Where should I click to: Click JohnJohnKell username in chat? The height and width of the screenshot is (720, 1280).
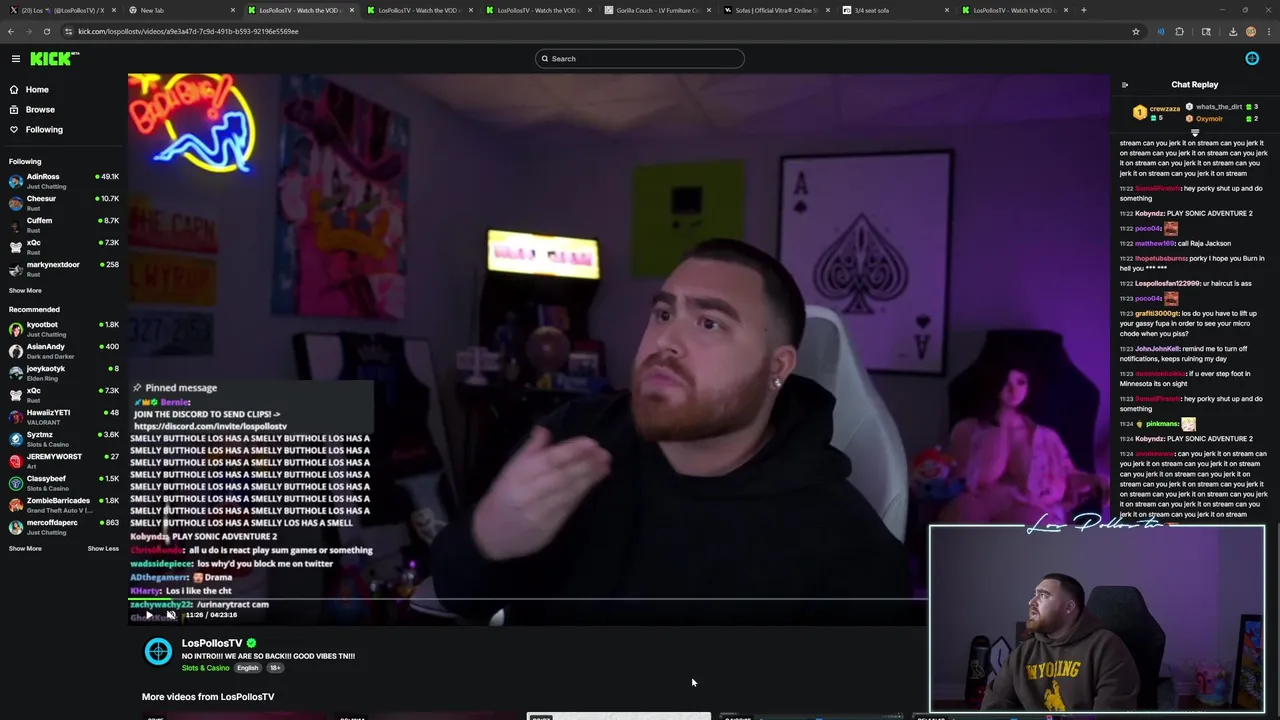[x=1157, y=349]
